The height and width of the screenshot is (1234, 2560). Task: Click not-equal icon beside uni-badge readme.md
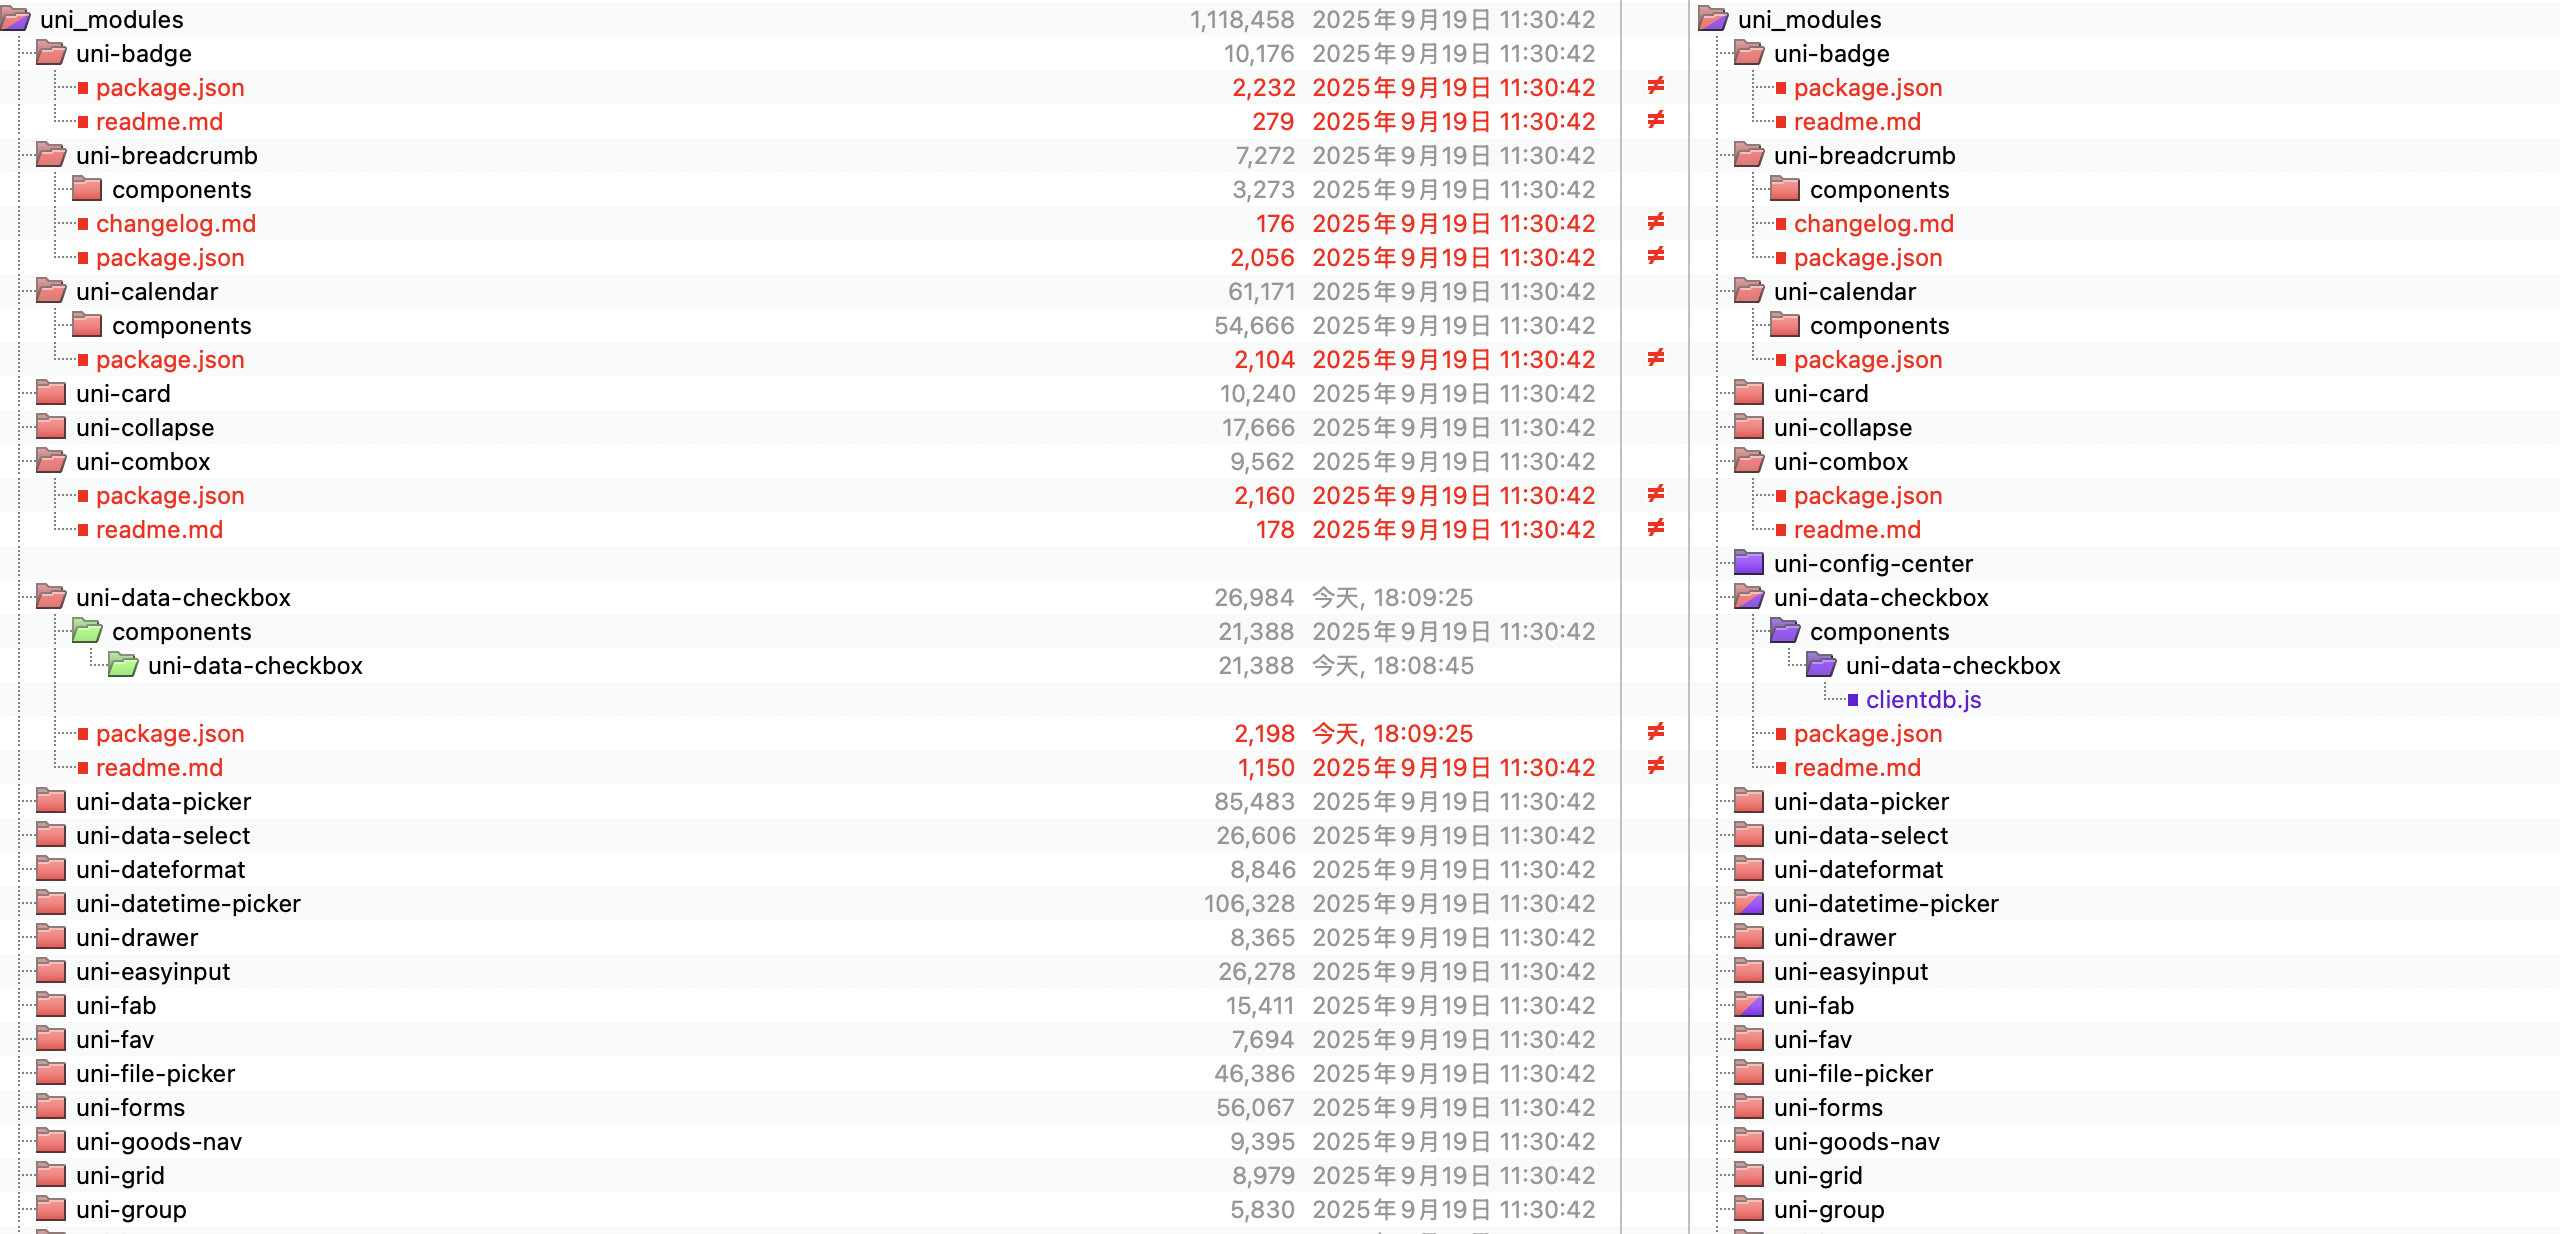point(1656,121)
